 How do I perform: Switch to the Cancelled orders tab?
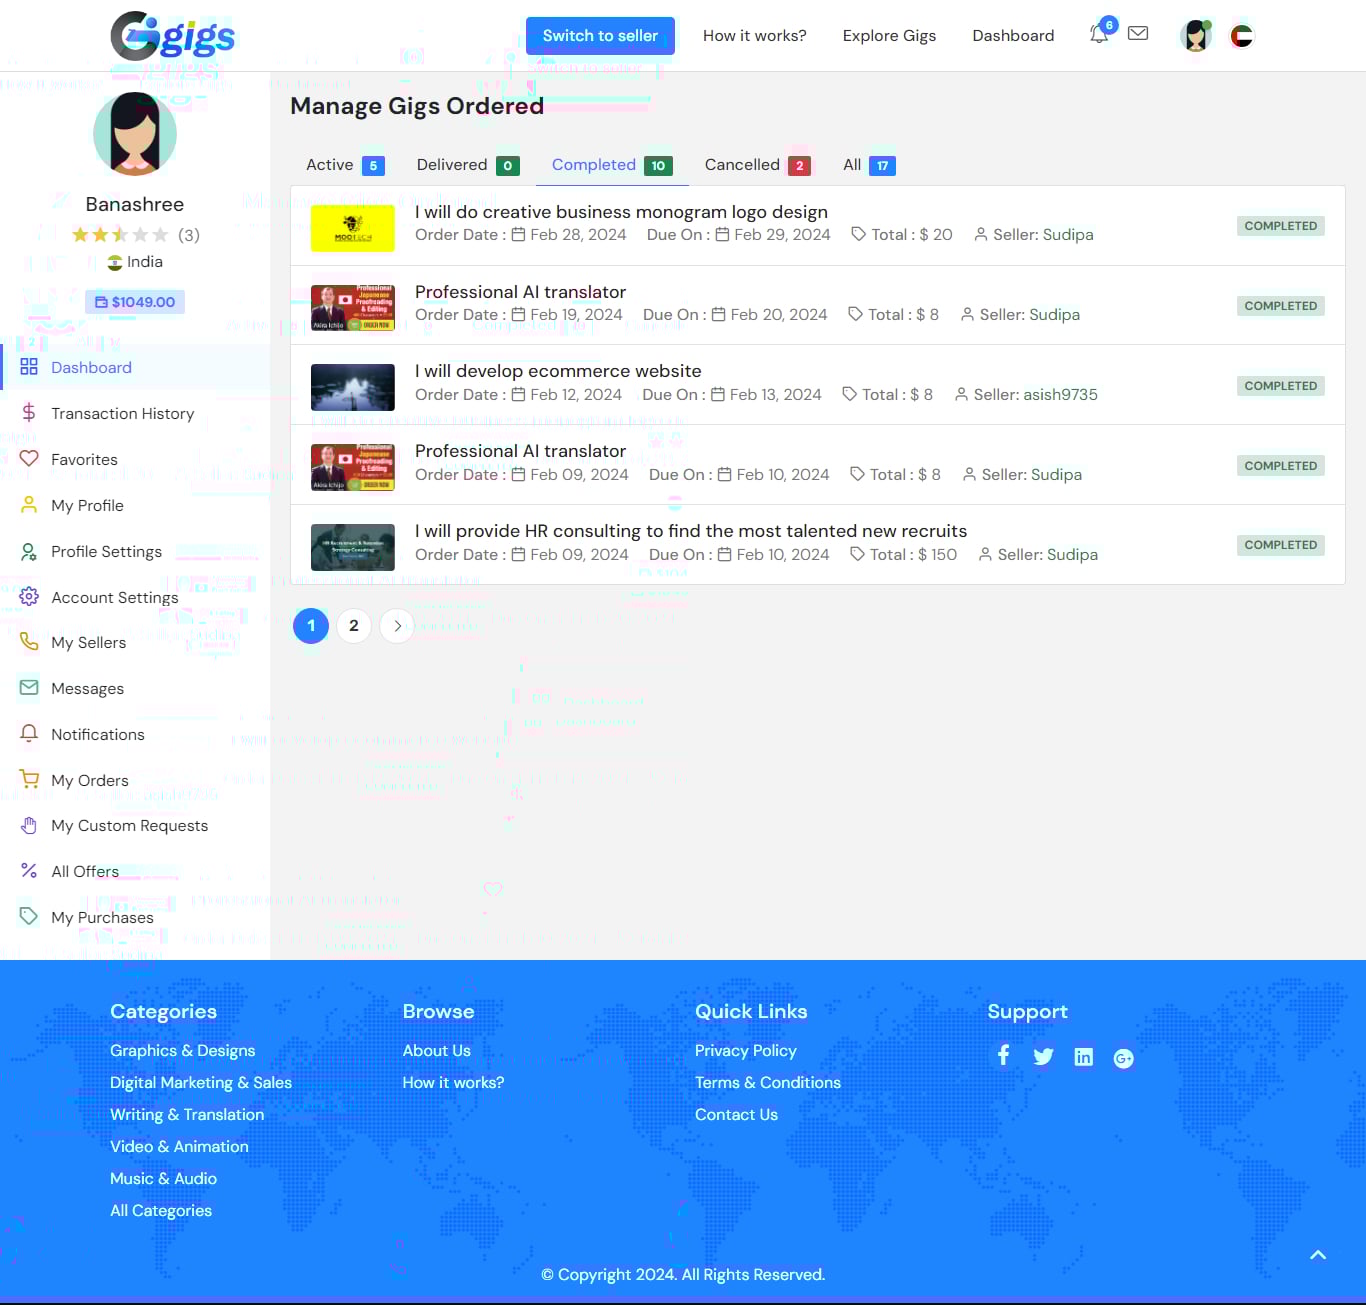click(x=756, y=165)
